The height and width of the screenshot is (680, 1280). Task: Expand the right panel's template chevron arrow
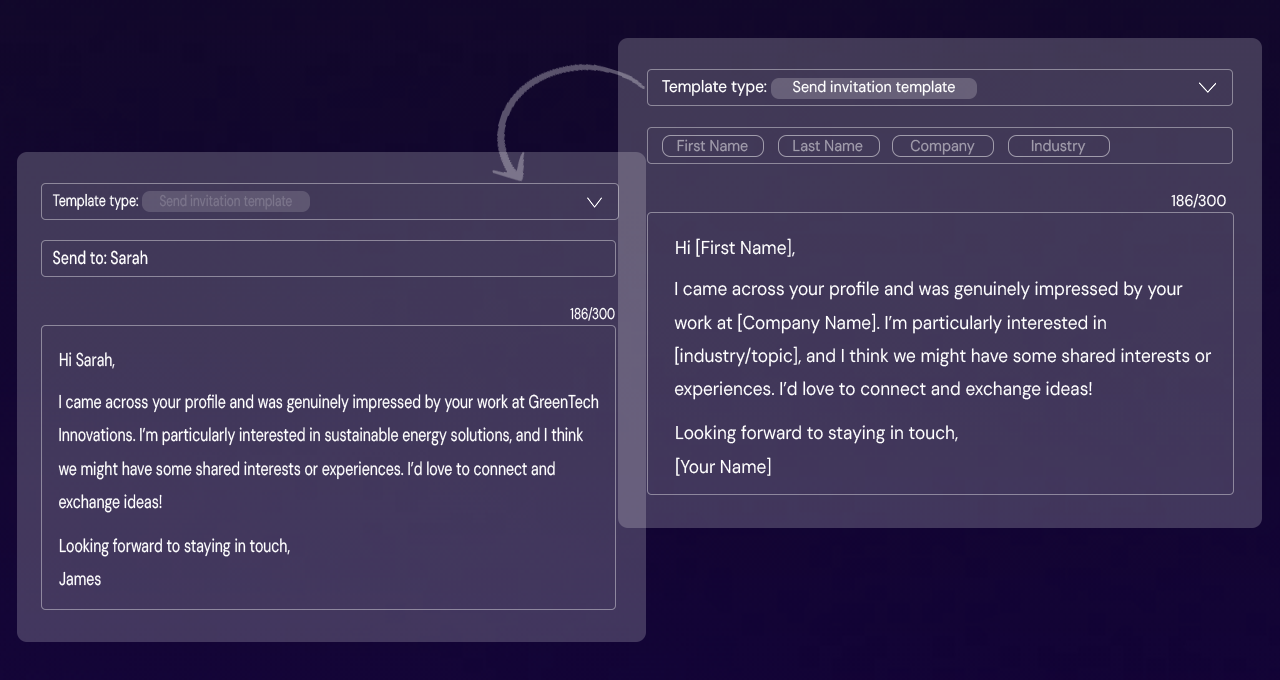[1207, 87]
